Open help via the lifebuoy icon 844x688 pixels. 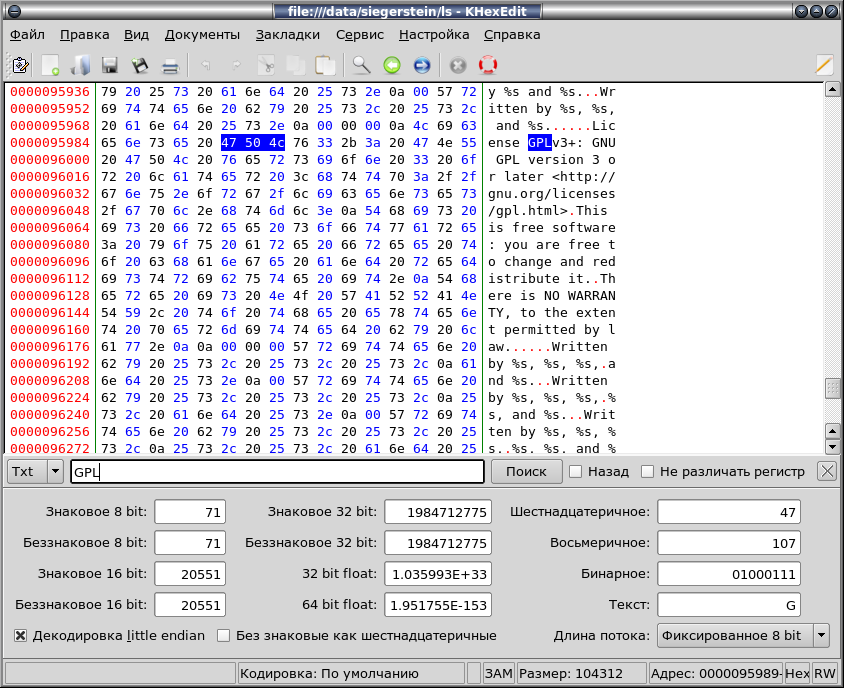(488, 65)
